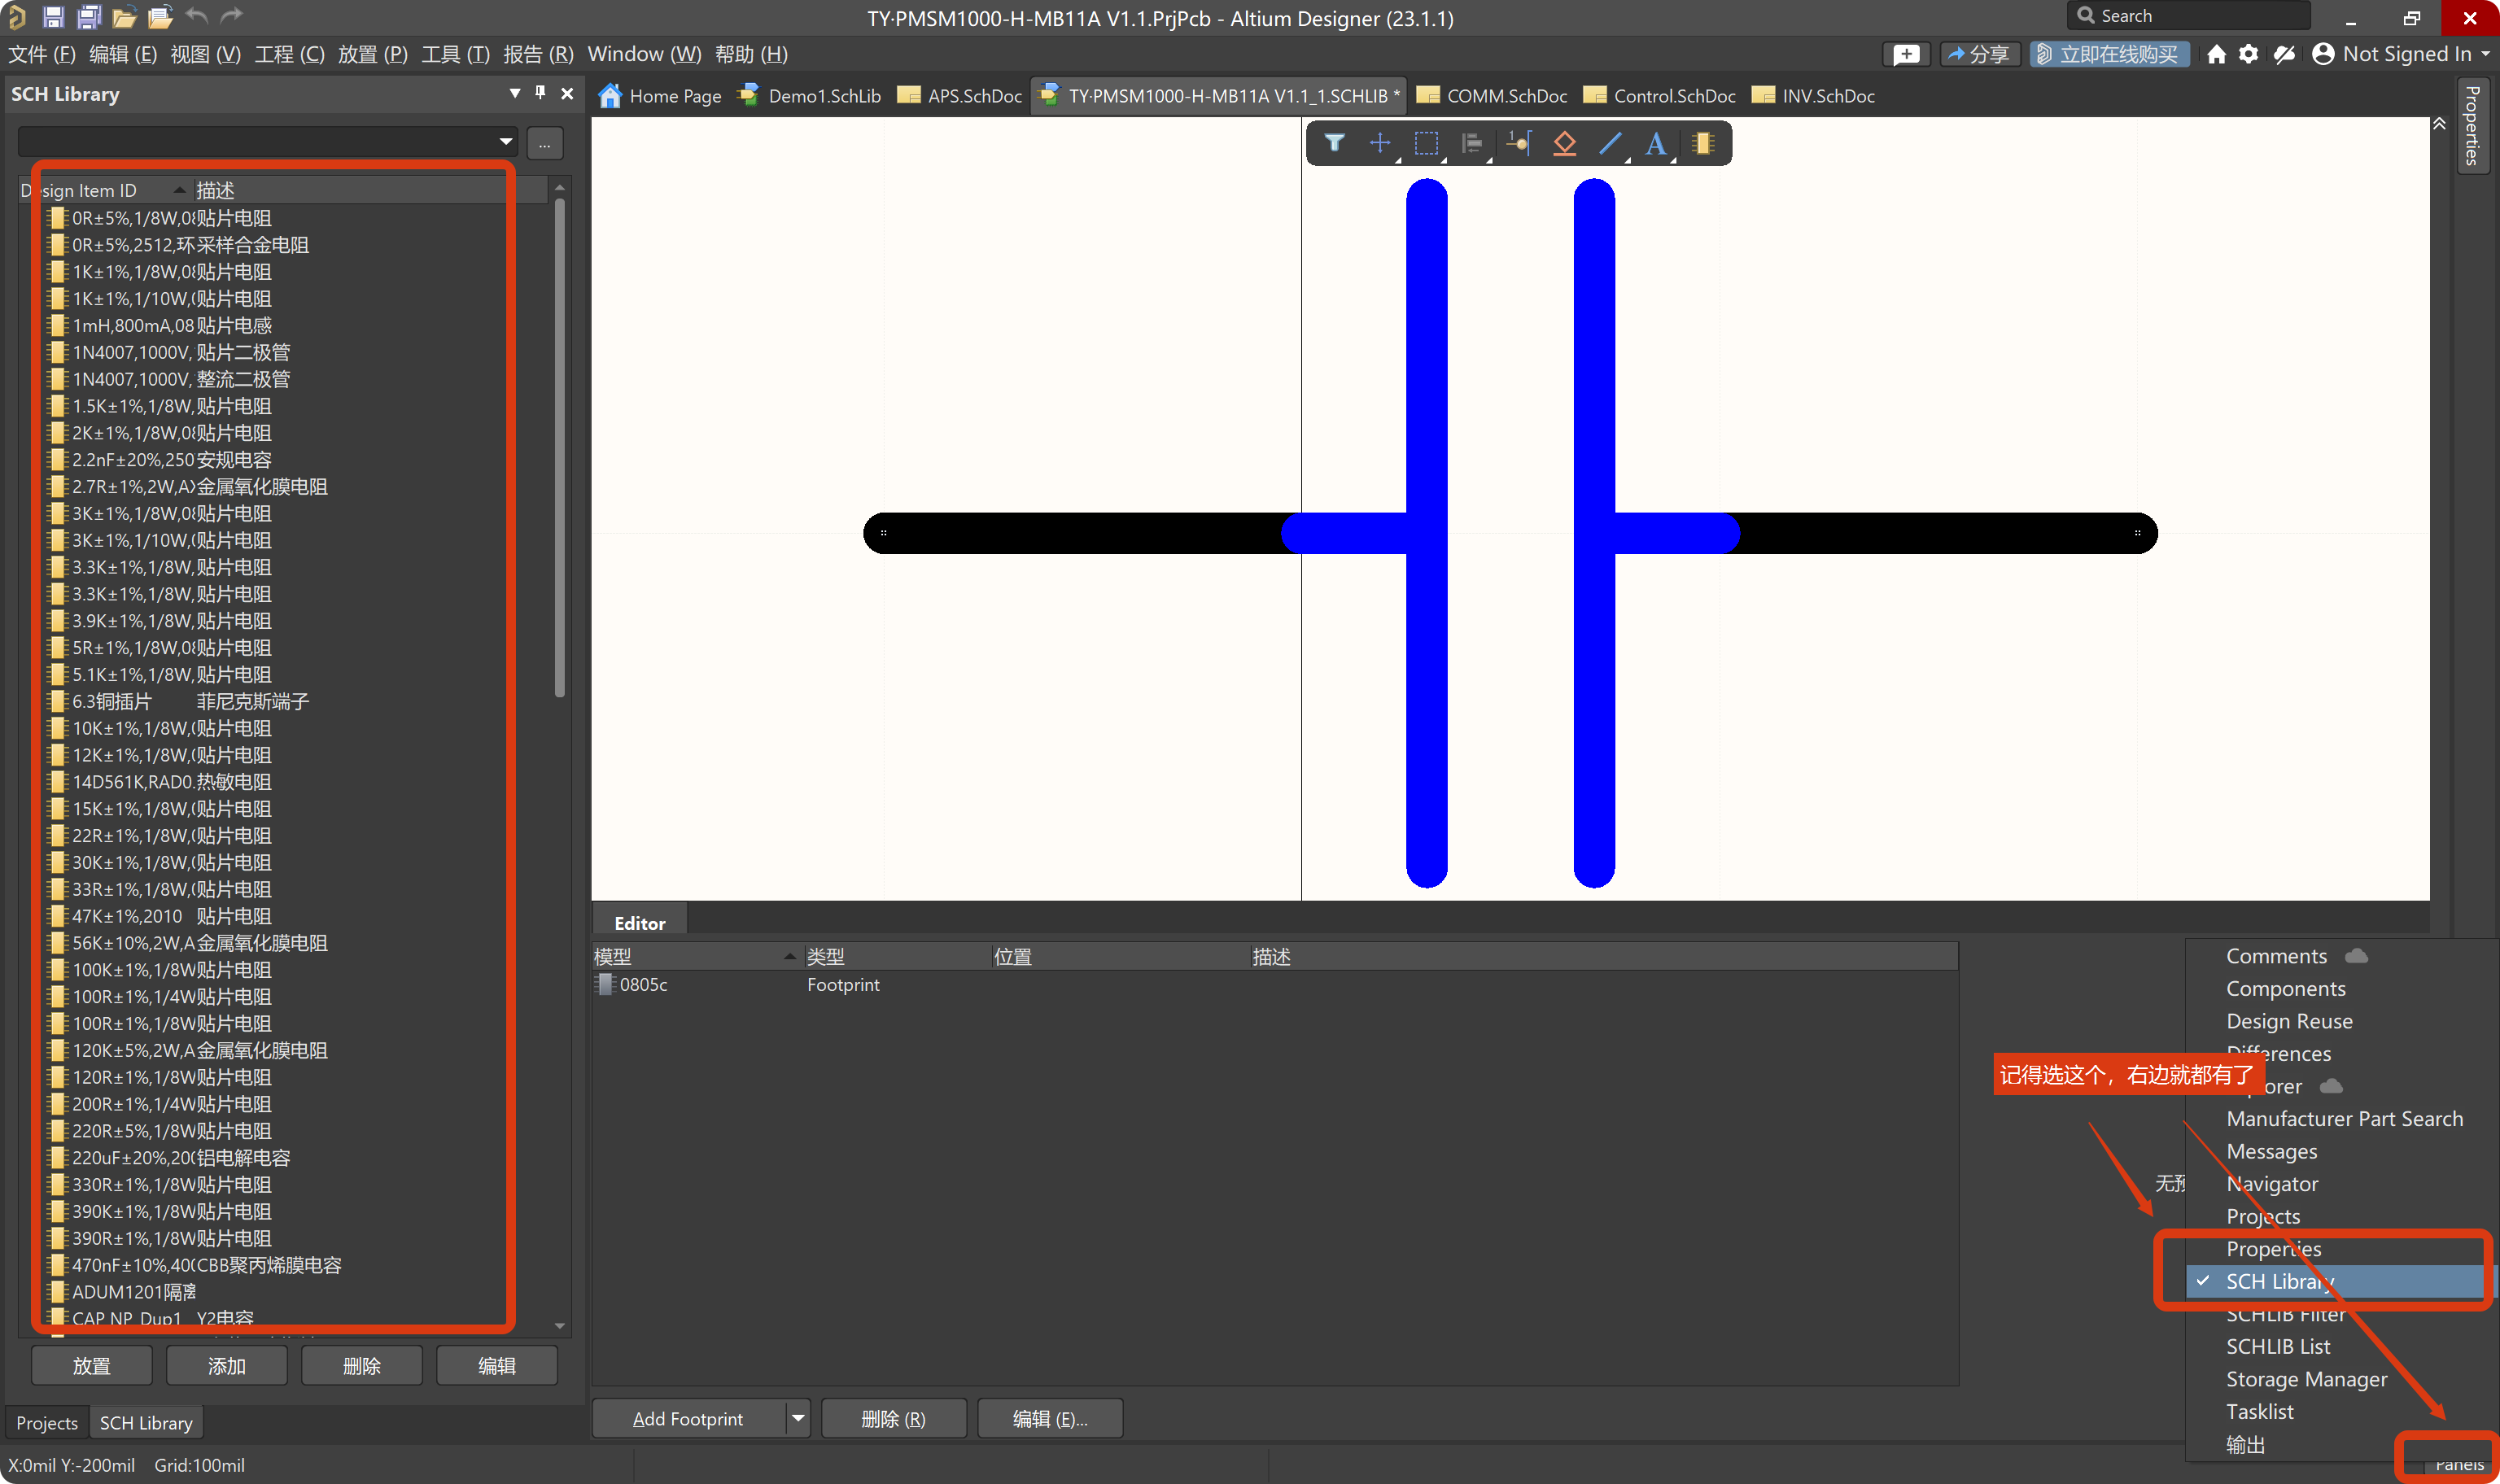Screen dimensions: 2500x1484
Task: Select the Place Line tool
Action: (1610, 143)
